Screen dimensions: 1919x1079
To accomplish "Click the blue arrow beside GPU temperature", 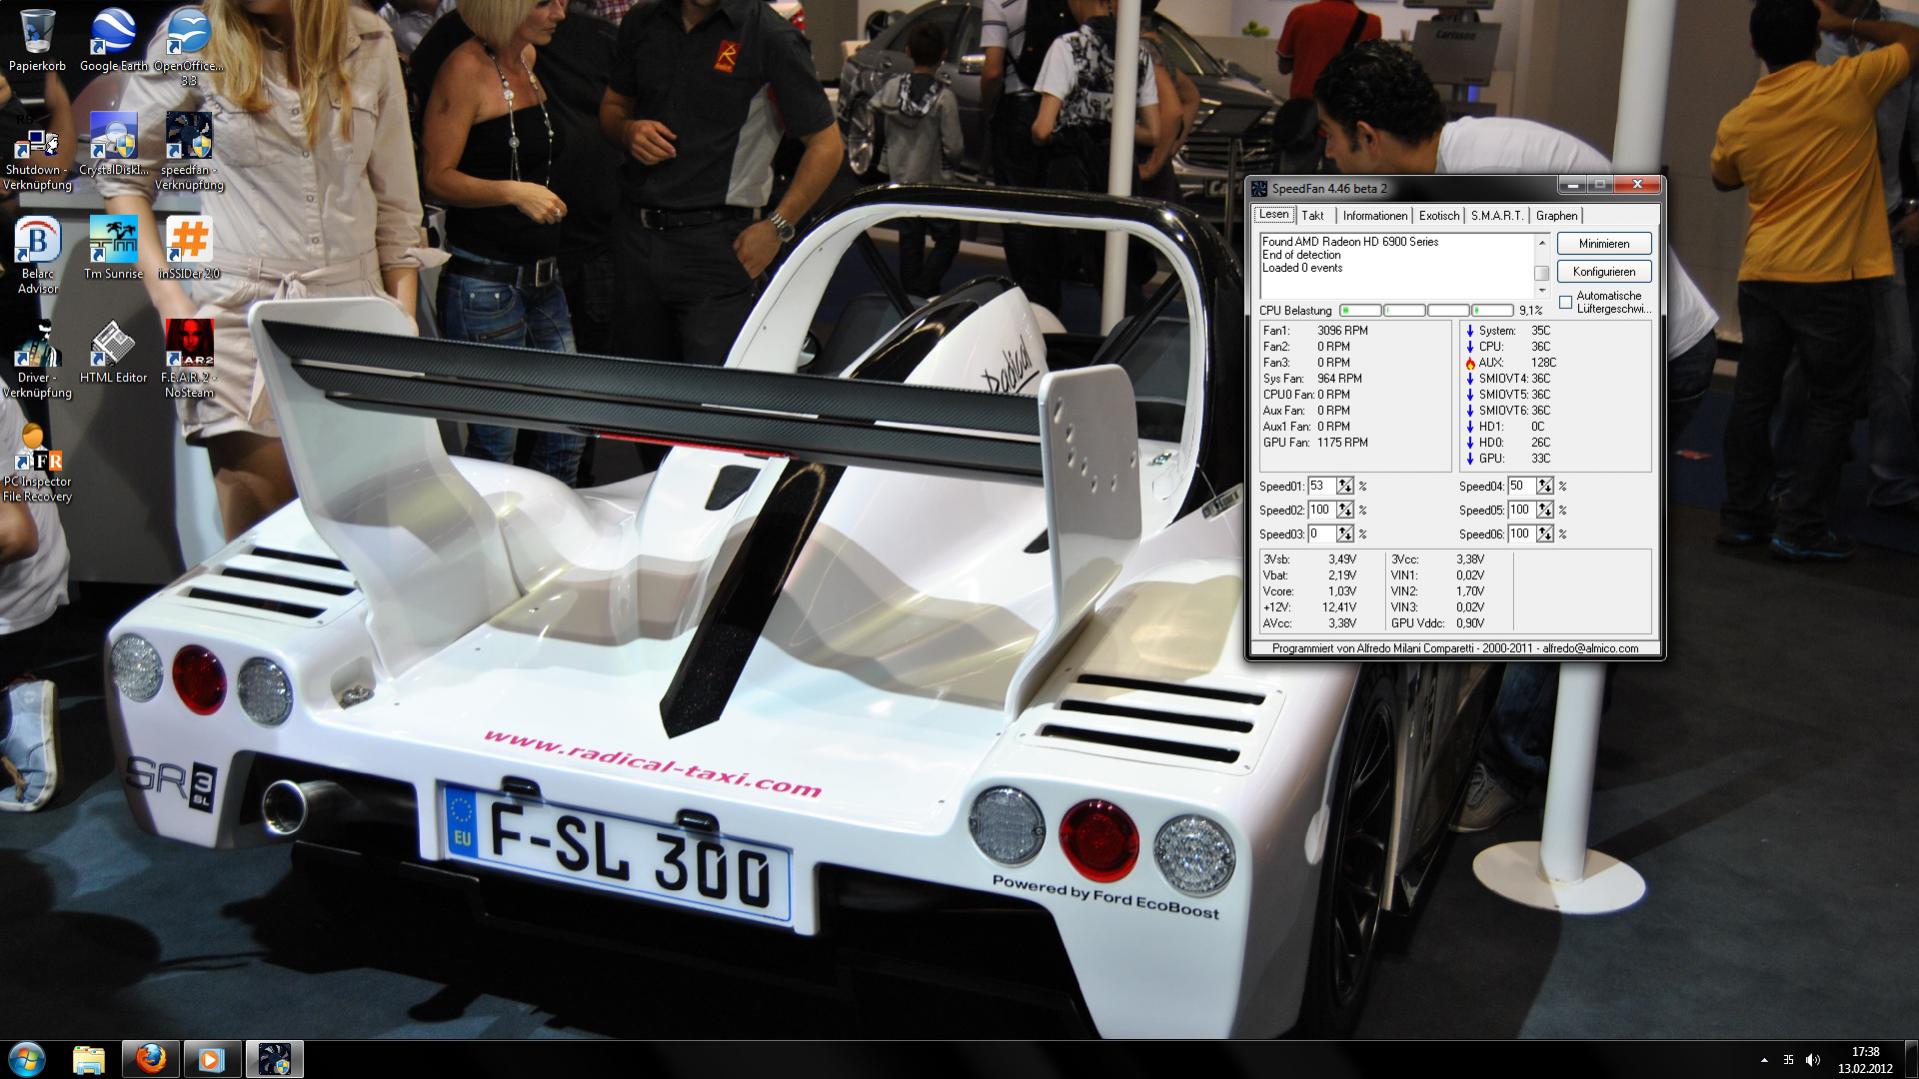I will pos(1470,459).
